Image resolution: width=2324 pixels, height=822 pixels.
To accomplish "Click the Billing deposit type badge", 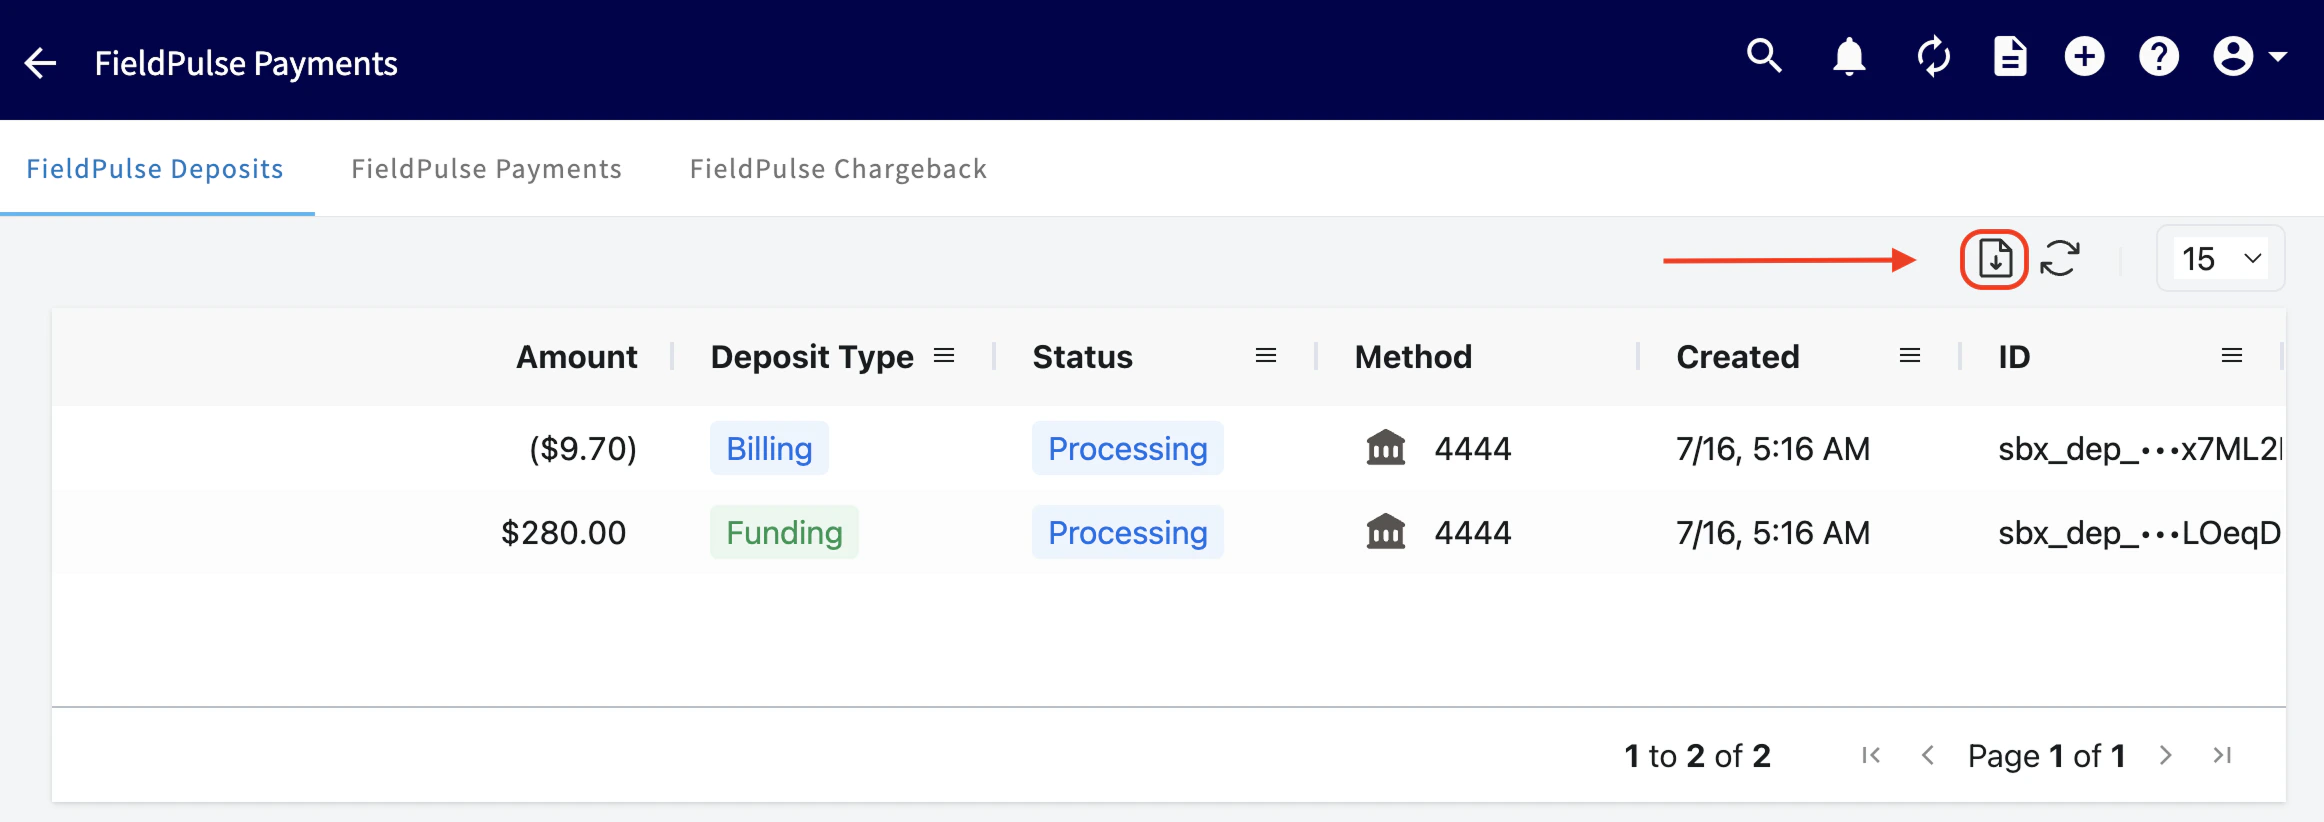I will [769, 449].
